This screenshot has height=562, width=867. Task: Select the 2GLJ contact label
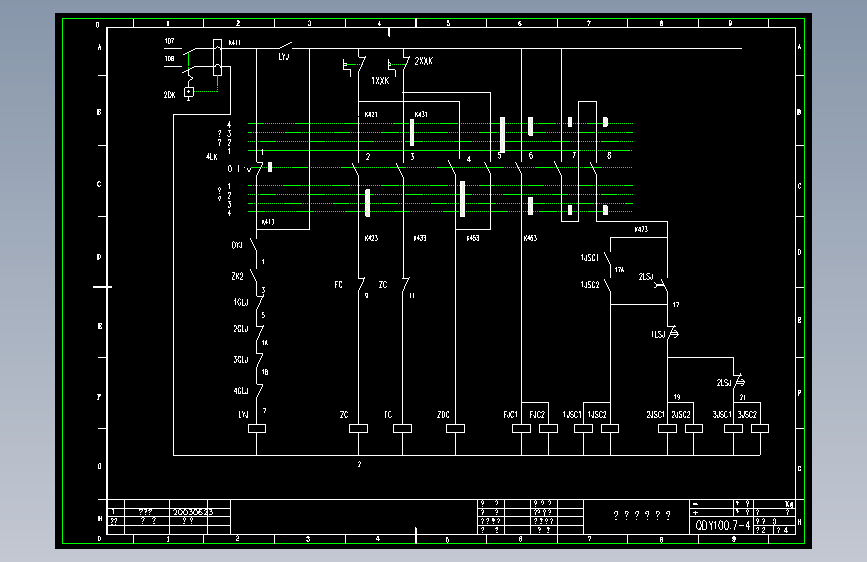[x=241, y=329]
